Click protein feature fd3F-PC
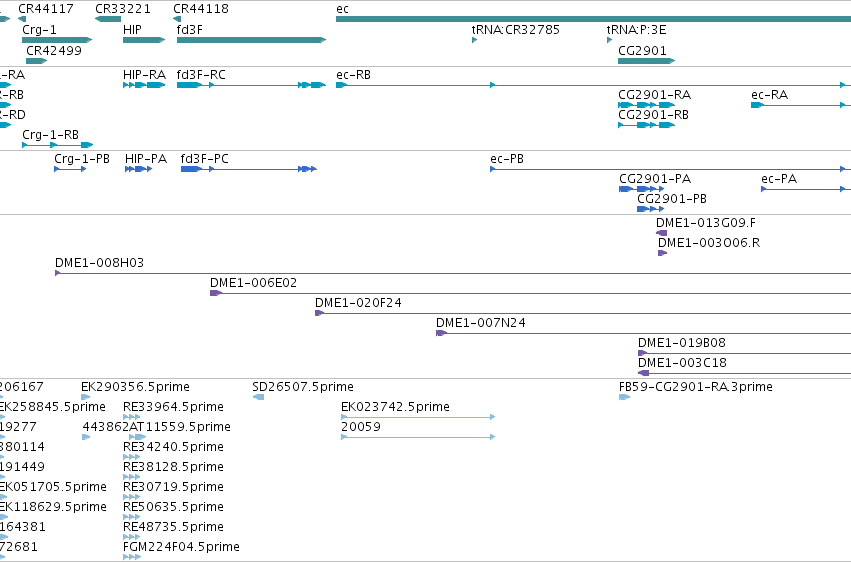Screen dimensions: 851x562 tap(249, 169)
